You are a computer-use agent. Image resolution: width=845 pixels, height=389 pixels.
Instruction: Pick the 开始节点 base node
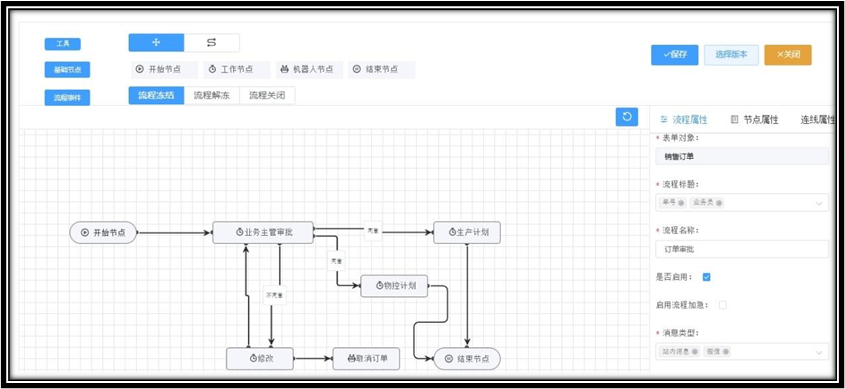tap(164, 70)
